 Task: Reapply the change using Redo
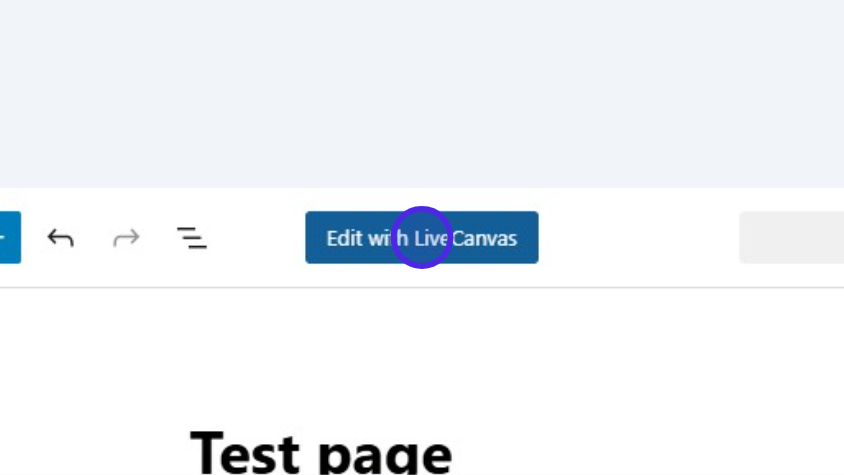(126, 238)
